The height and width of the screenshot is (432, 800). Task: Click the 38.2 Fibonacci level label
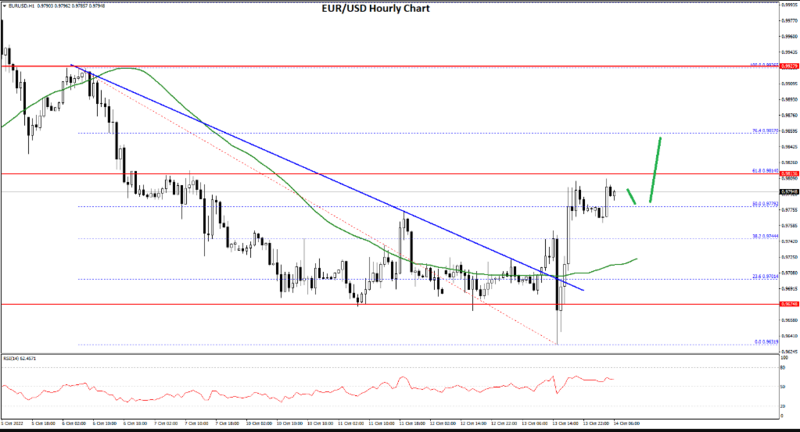click(x=765, y=236)
